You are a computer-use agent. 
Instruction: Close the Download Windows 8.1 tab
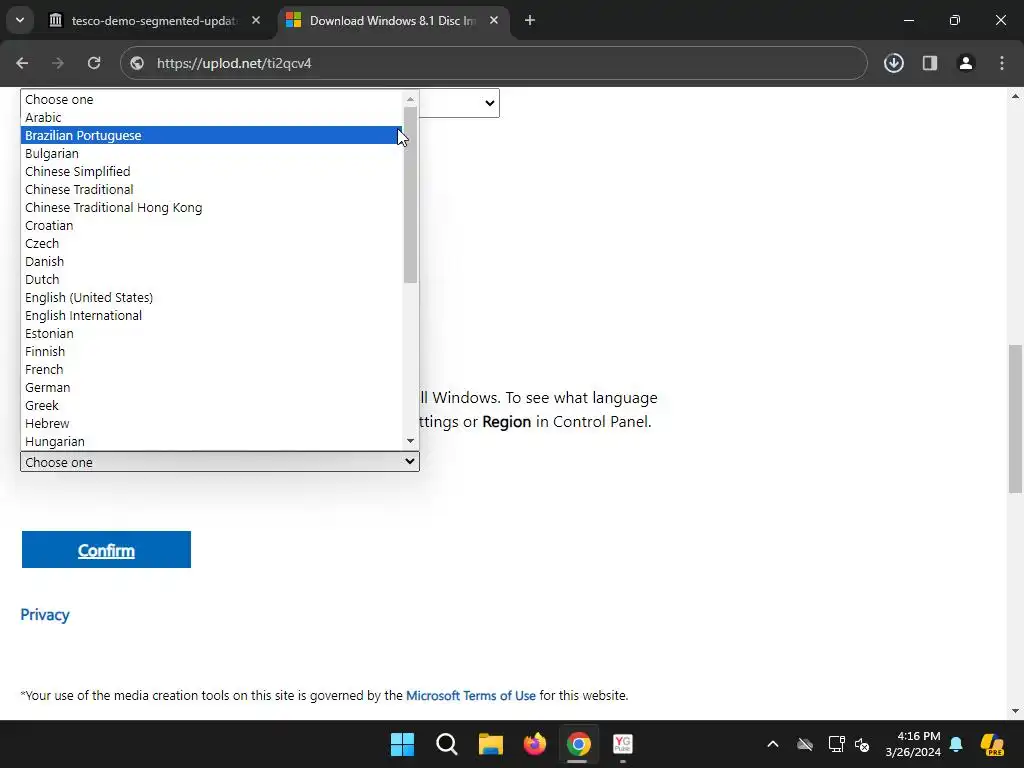pyautogui.click(x=494, y=21)
